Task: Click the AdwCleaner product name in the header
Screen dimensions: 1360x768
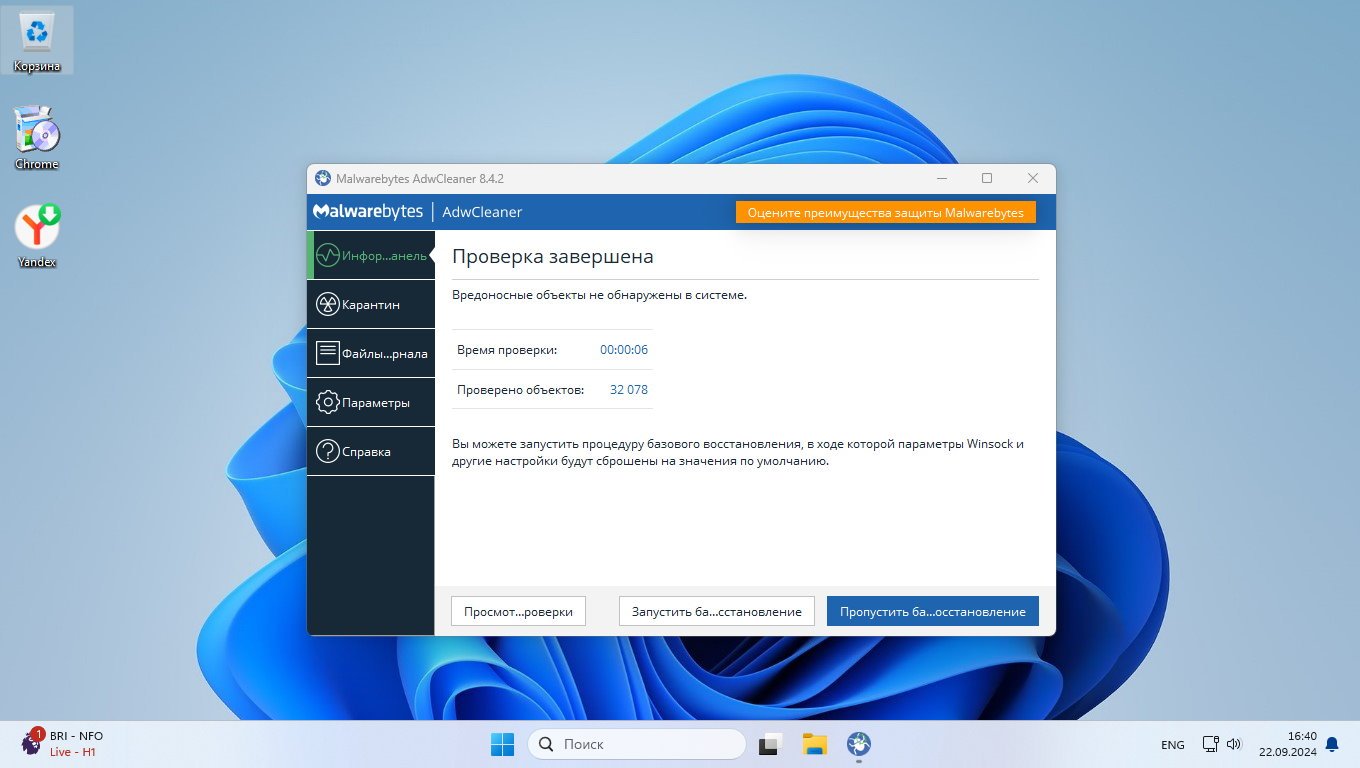Action: pos(482,212)
